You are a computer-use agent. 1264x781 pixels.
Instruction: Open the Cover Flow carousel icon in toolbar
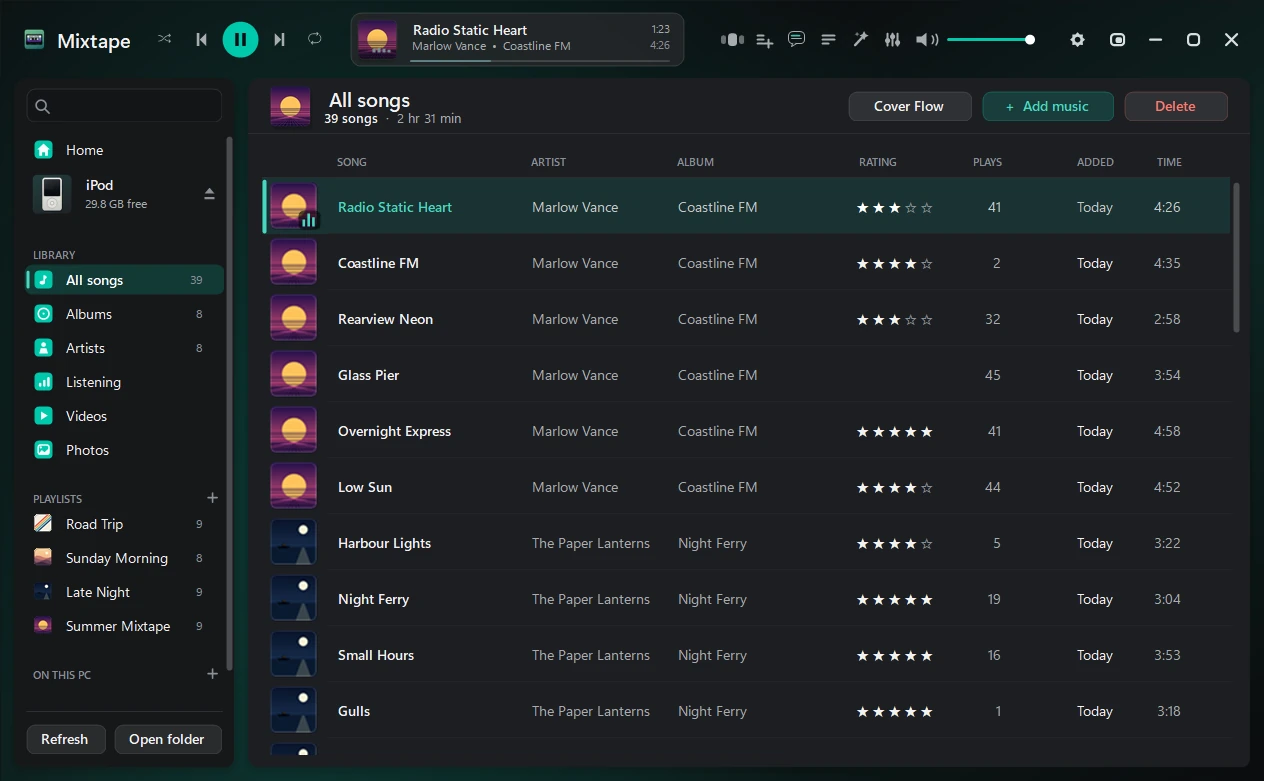click(x=733, y=40)
